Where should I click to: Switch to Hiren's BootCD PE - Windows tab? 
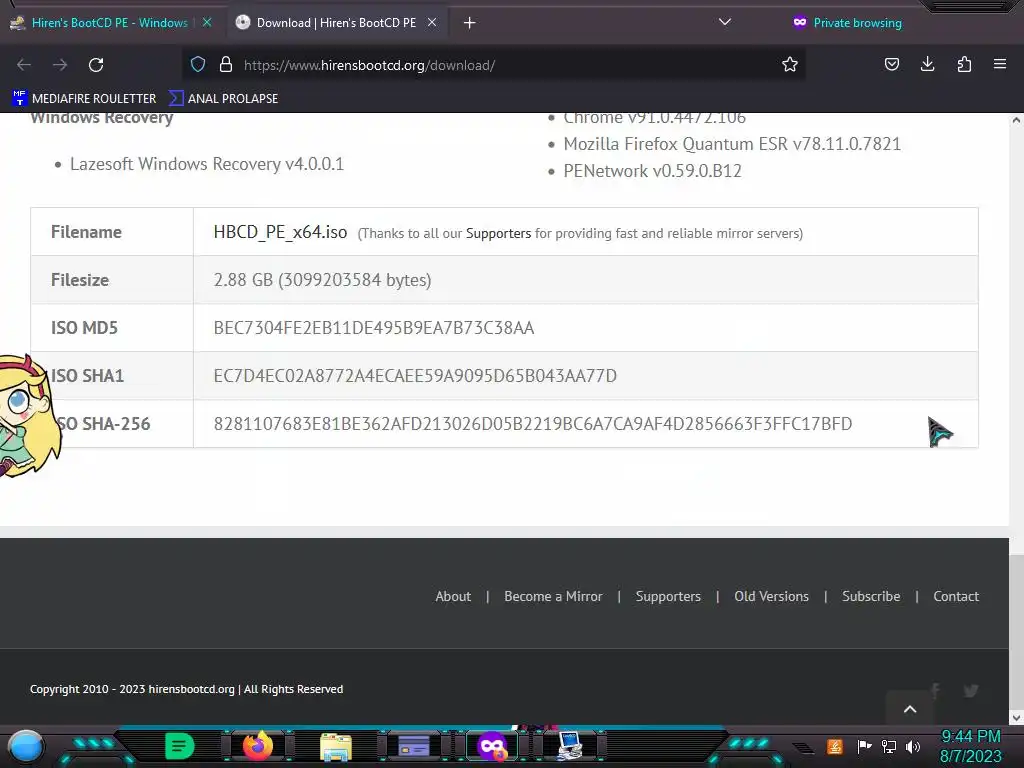109,23
